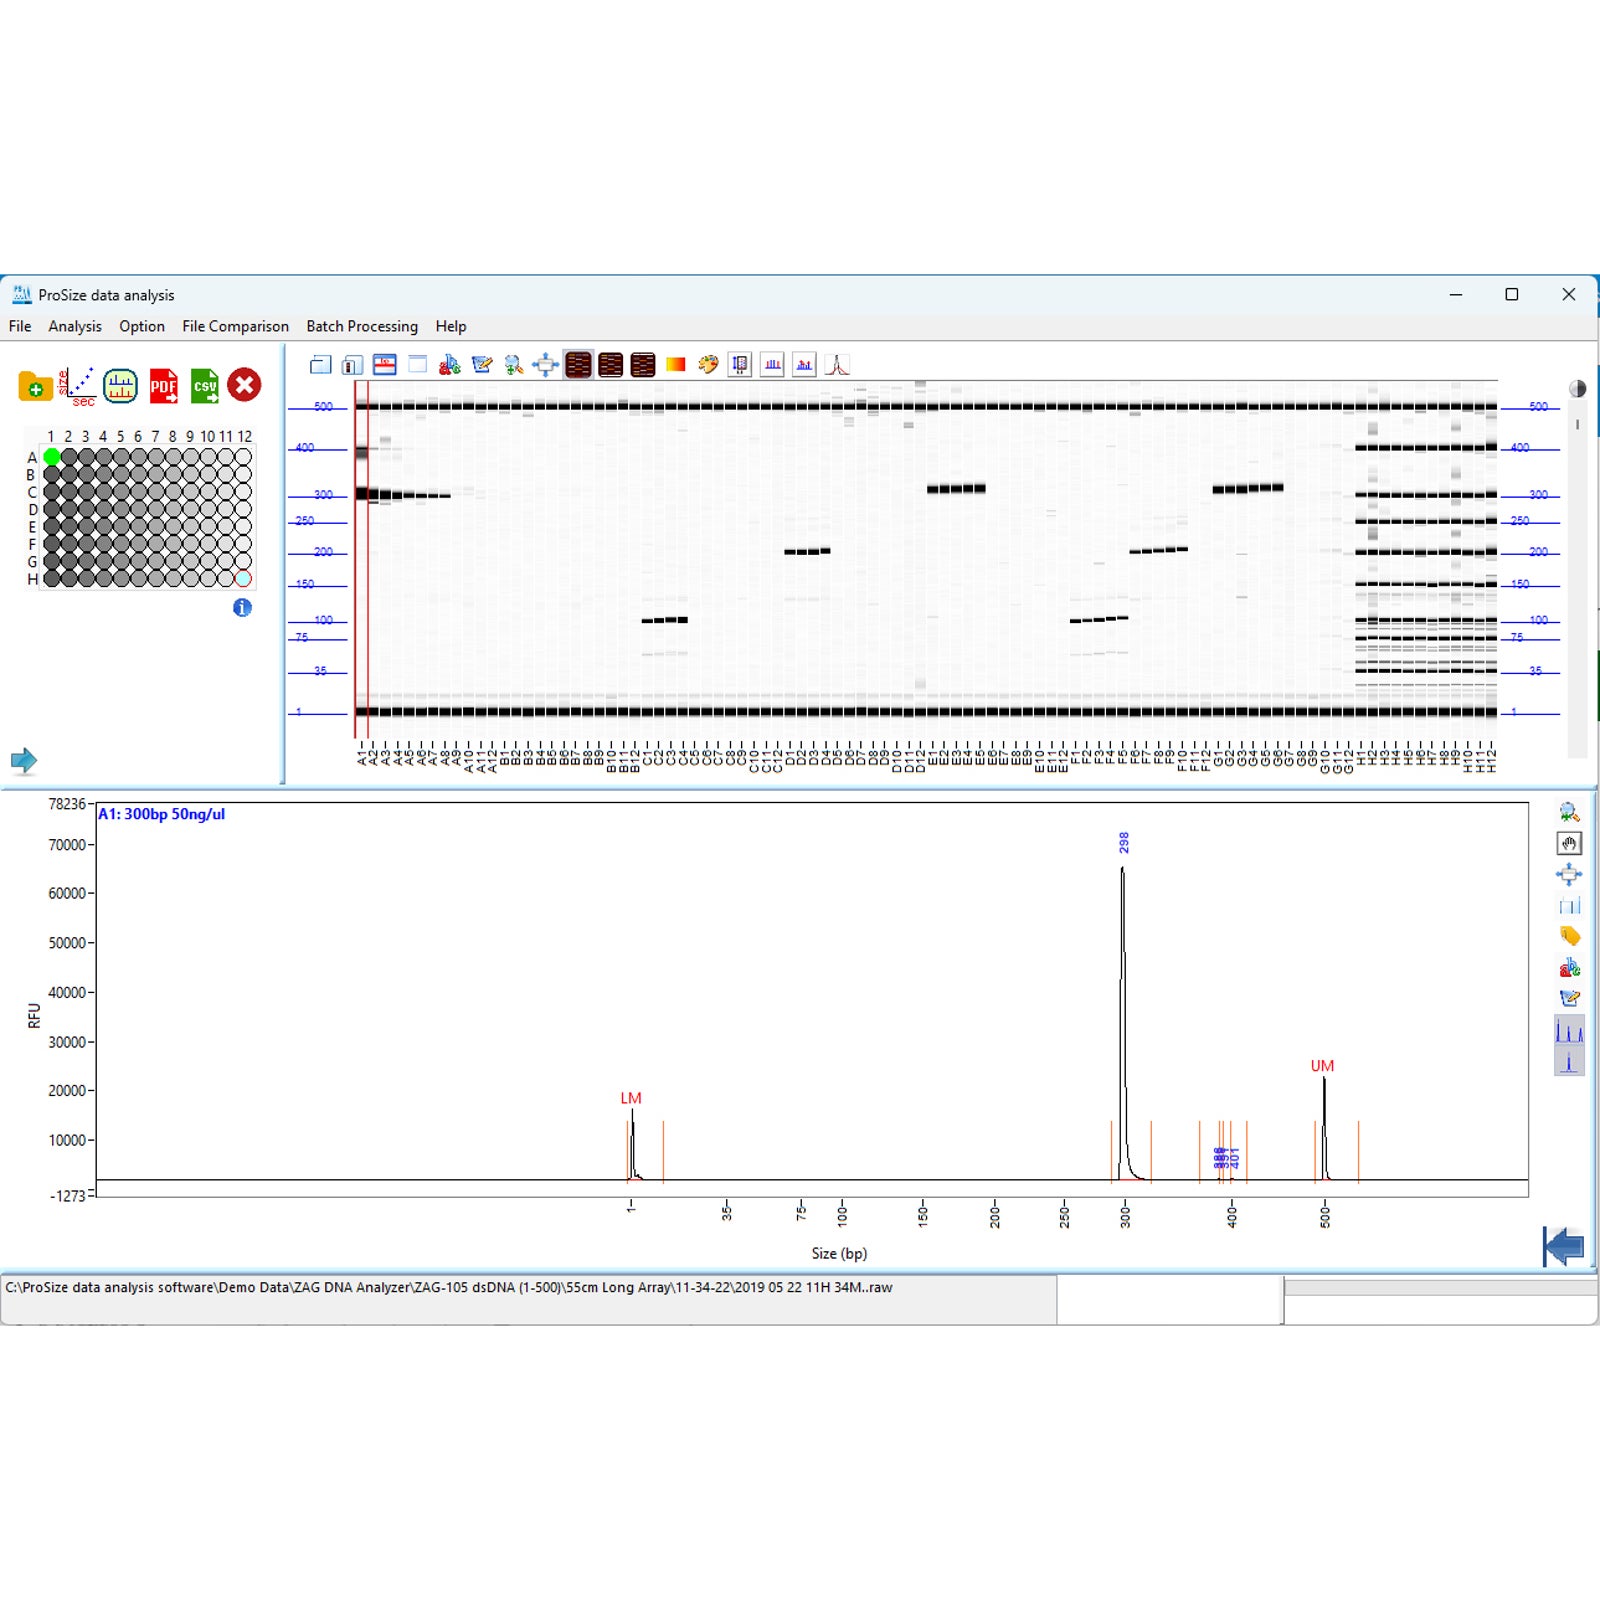Open the Option menu
This screenshot has height=1600, width=1600.
click(x=142, y=326)
